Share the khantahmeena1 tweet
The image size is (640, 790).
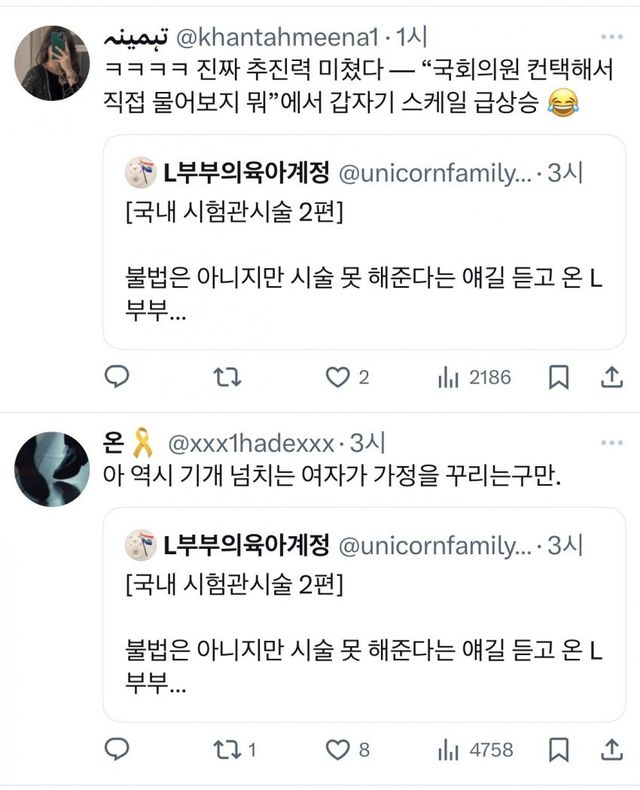tap(611, 377)
